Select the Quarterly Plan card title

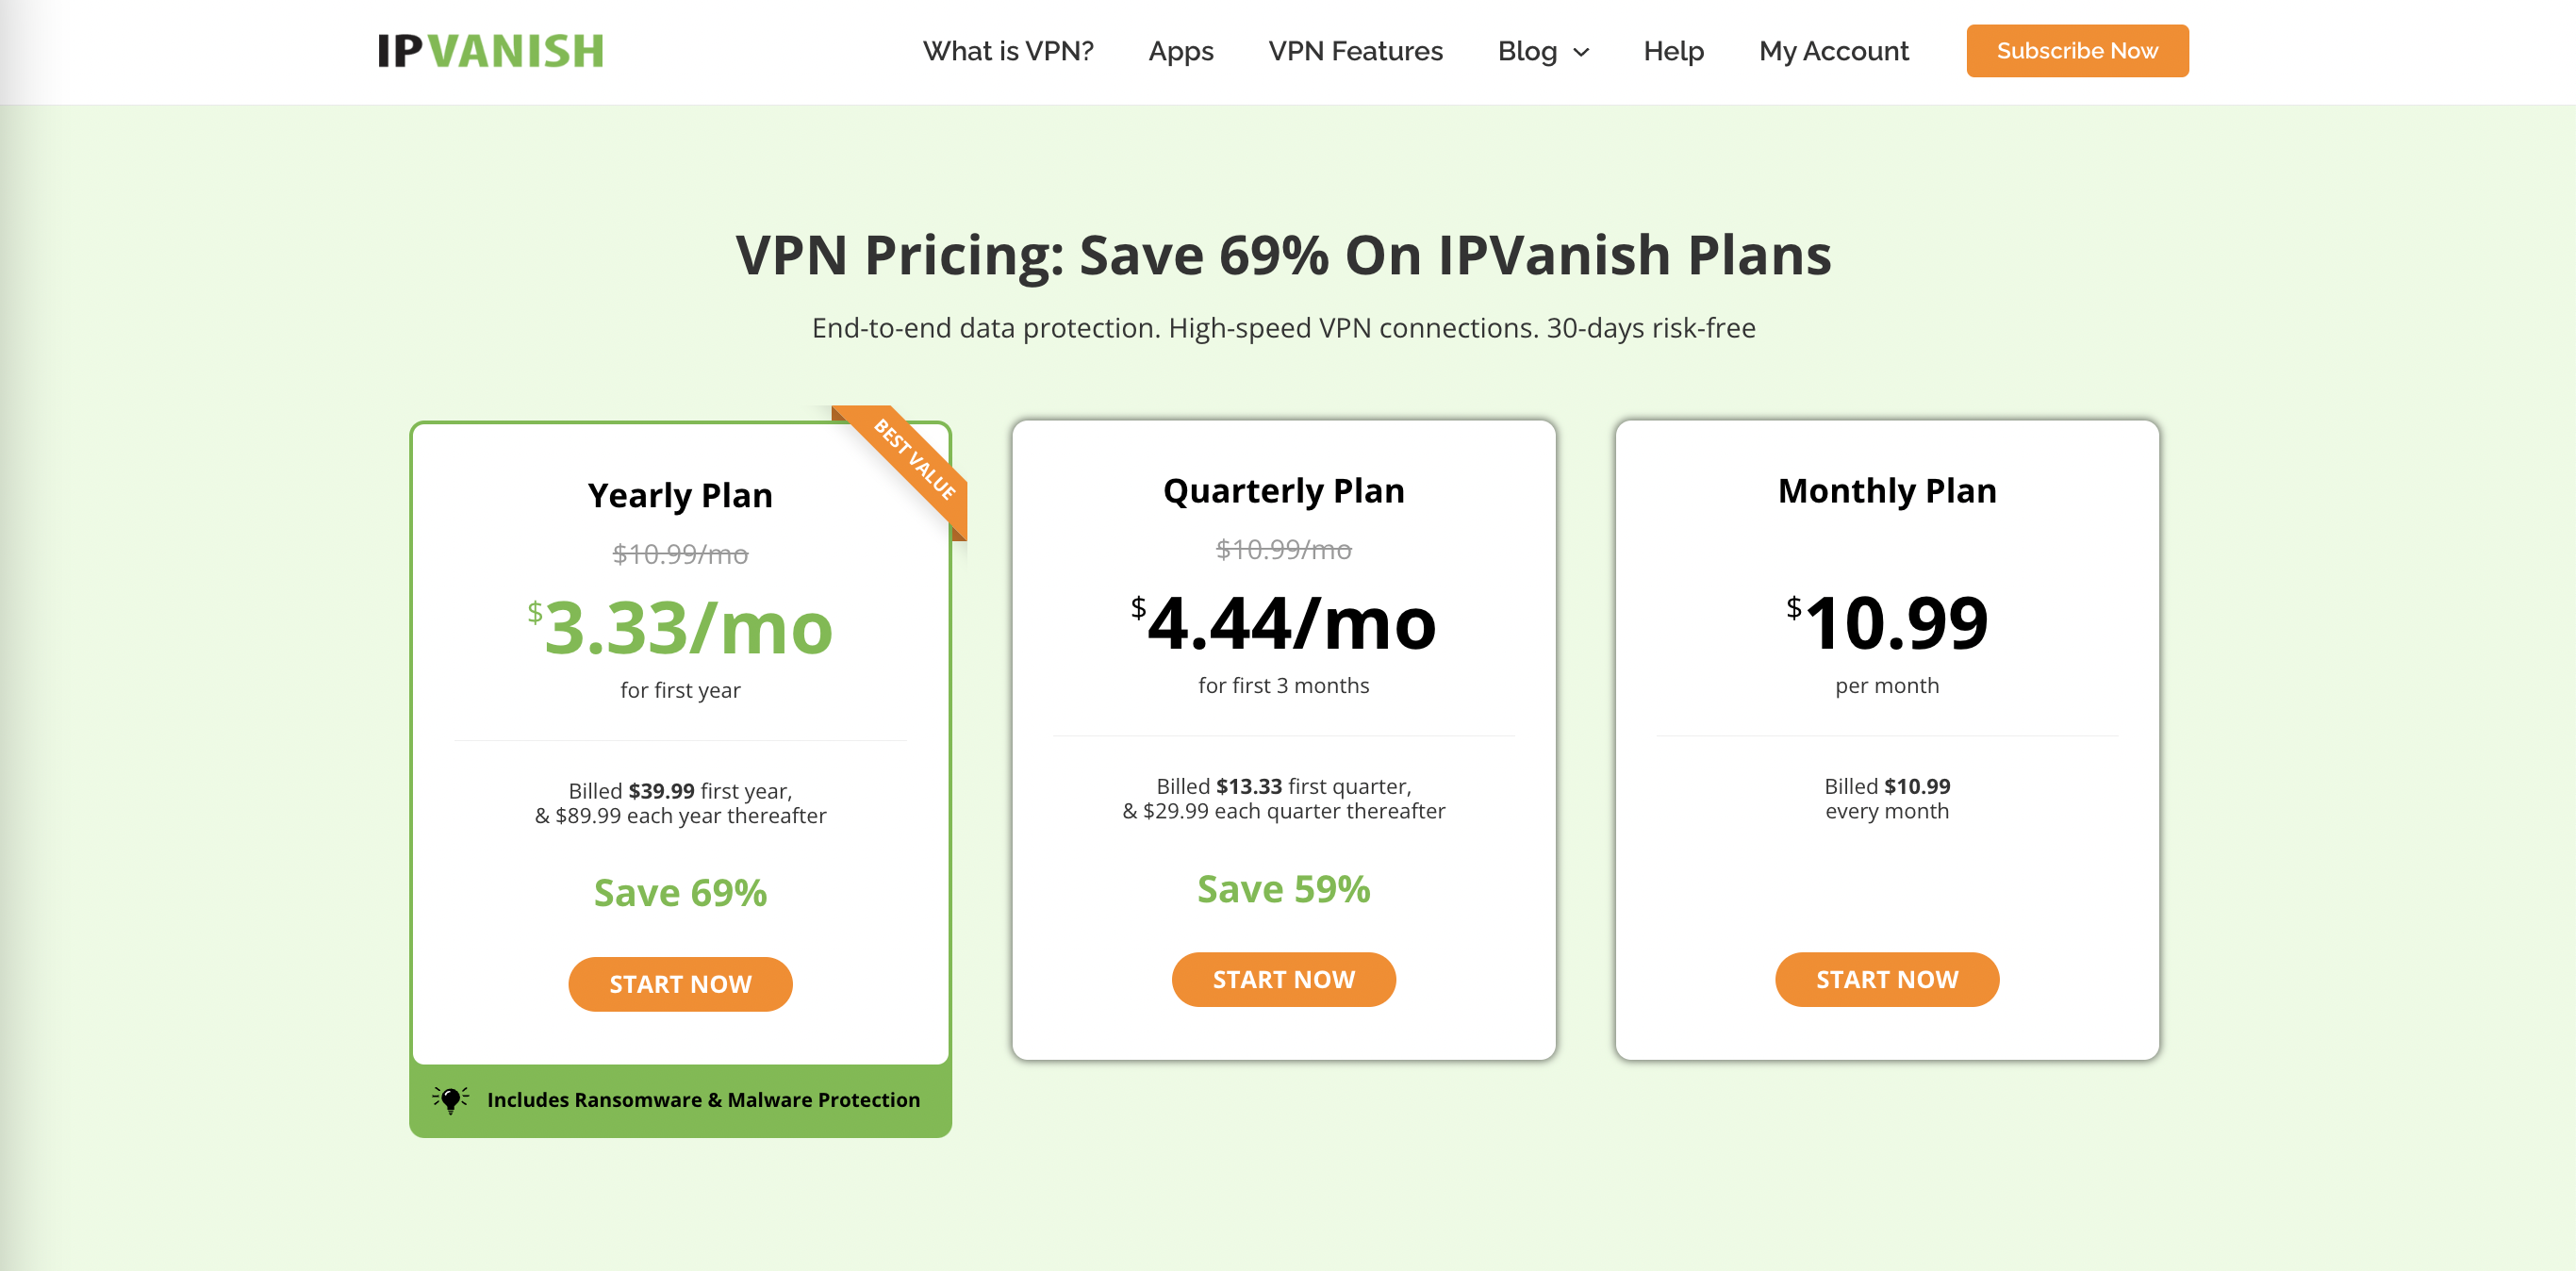(1283, 491)
